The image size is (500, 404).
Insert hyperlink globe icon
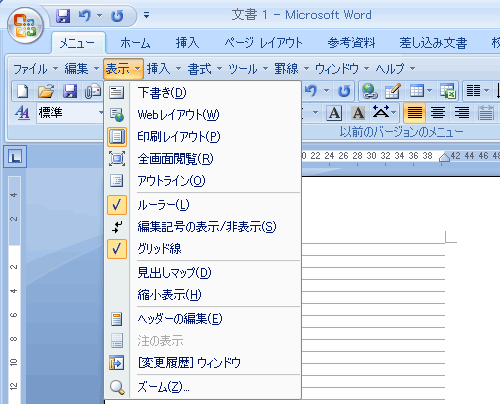pos(369,91)
